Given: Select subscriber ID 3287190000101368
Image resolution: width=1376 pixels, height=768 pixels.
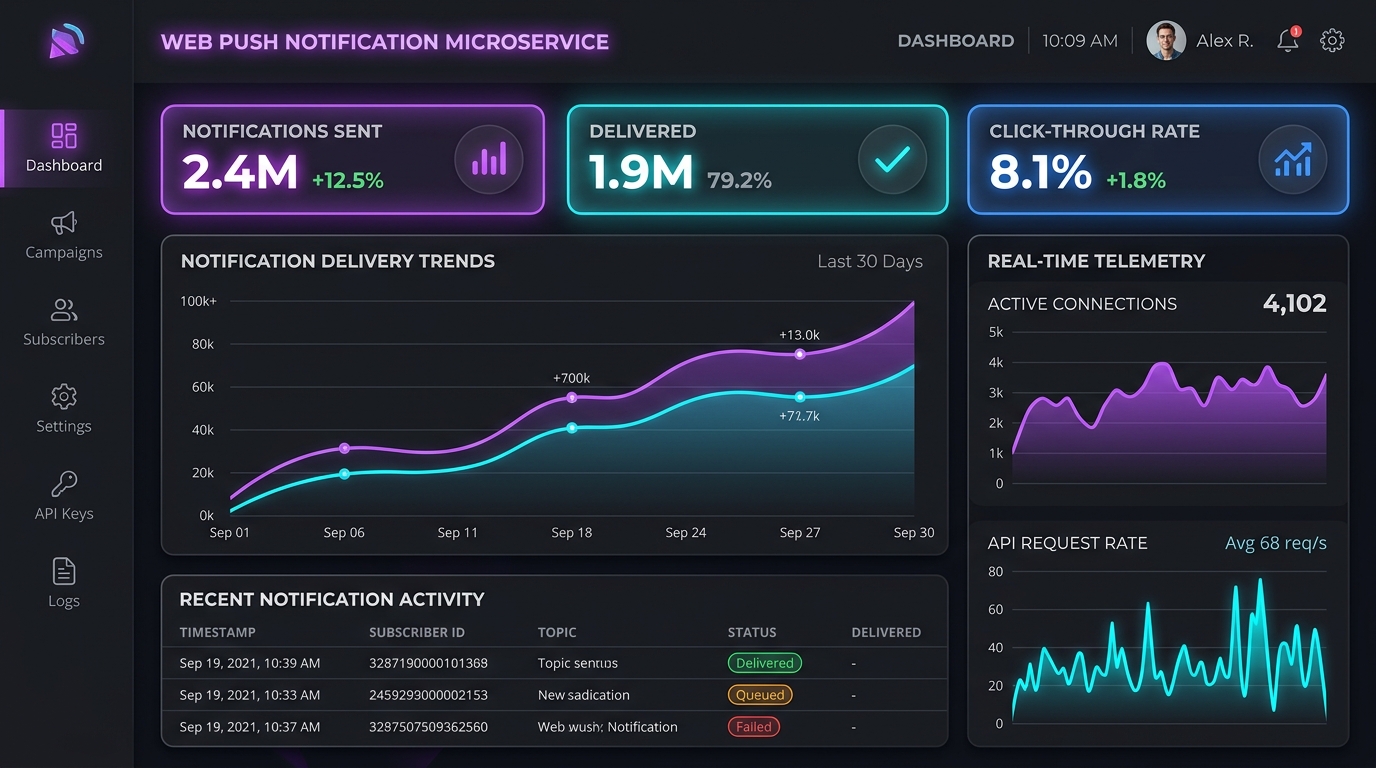Looking at the screenshot, I should tap(428, 663).
